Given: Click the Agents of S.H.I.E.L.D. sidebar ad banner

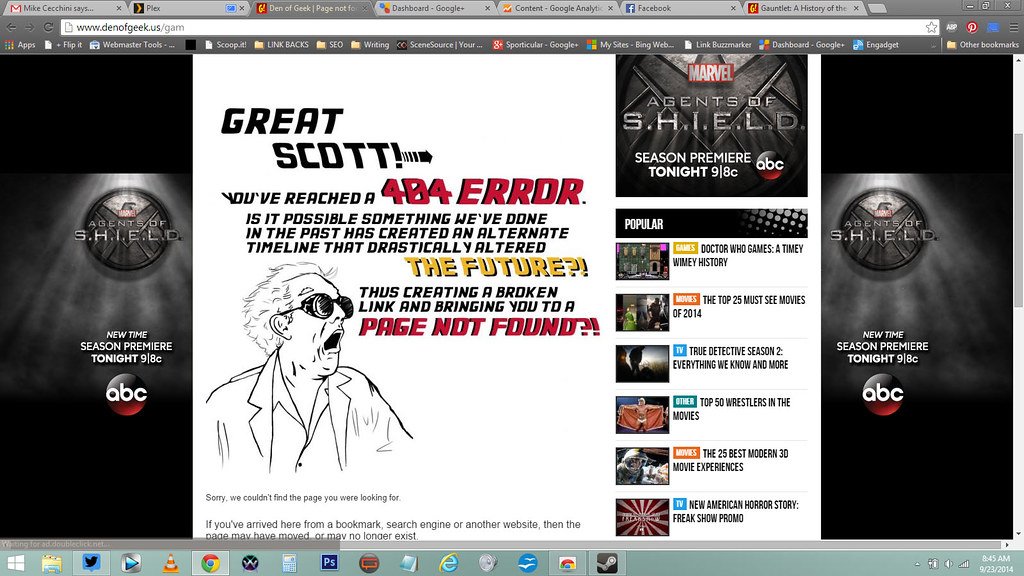Looking at the screenshot, I should [x=711, y=125].
